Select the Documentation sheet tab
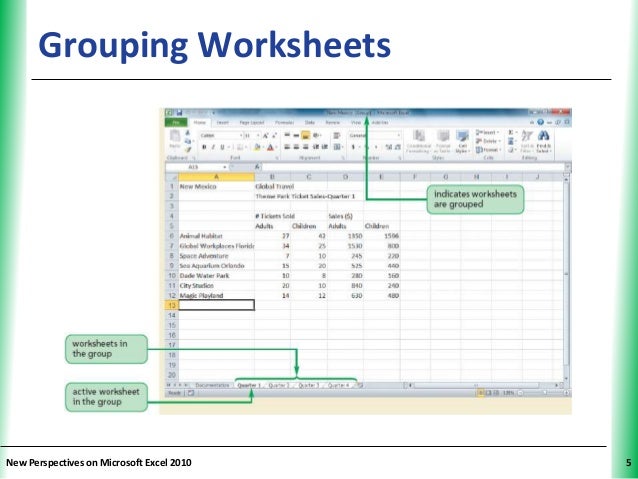 (x=212, y=385)
